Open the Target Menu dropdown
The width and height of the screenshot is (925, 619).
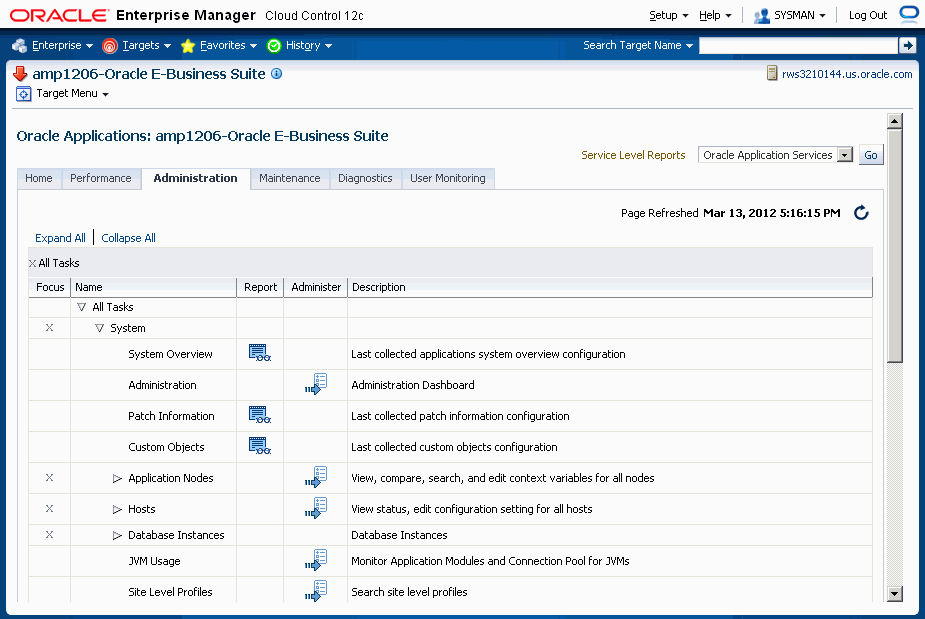coord(73,93)
